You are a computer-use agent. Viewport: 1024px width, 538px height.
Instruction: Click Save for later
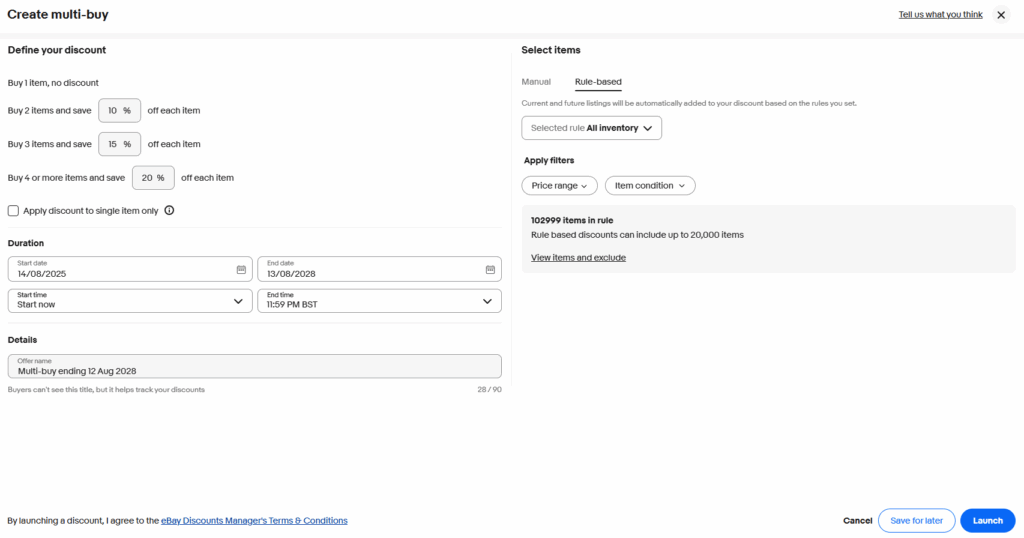916,520
